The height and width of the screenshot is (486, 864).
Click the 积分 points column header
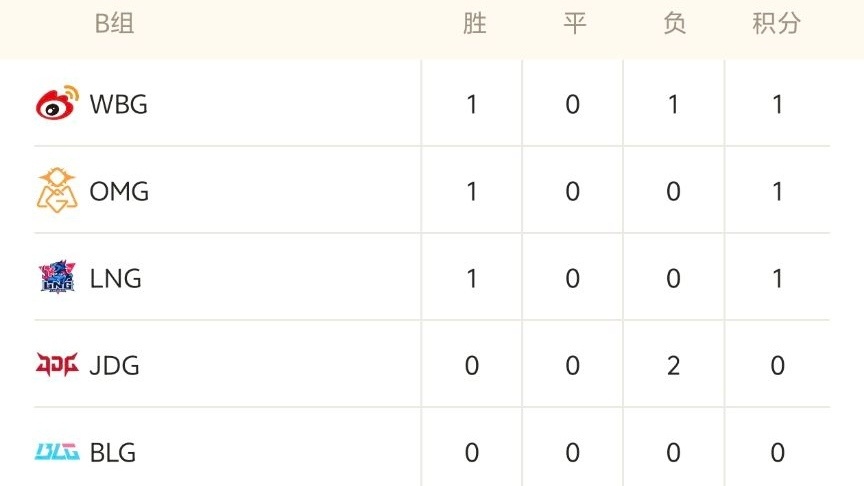point(776,24)
